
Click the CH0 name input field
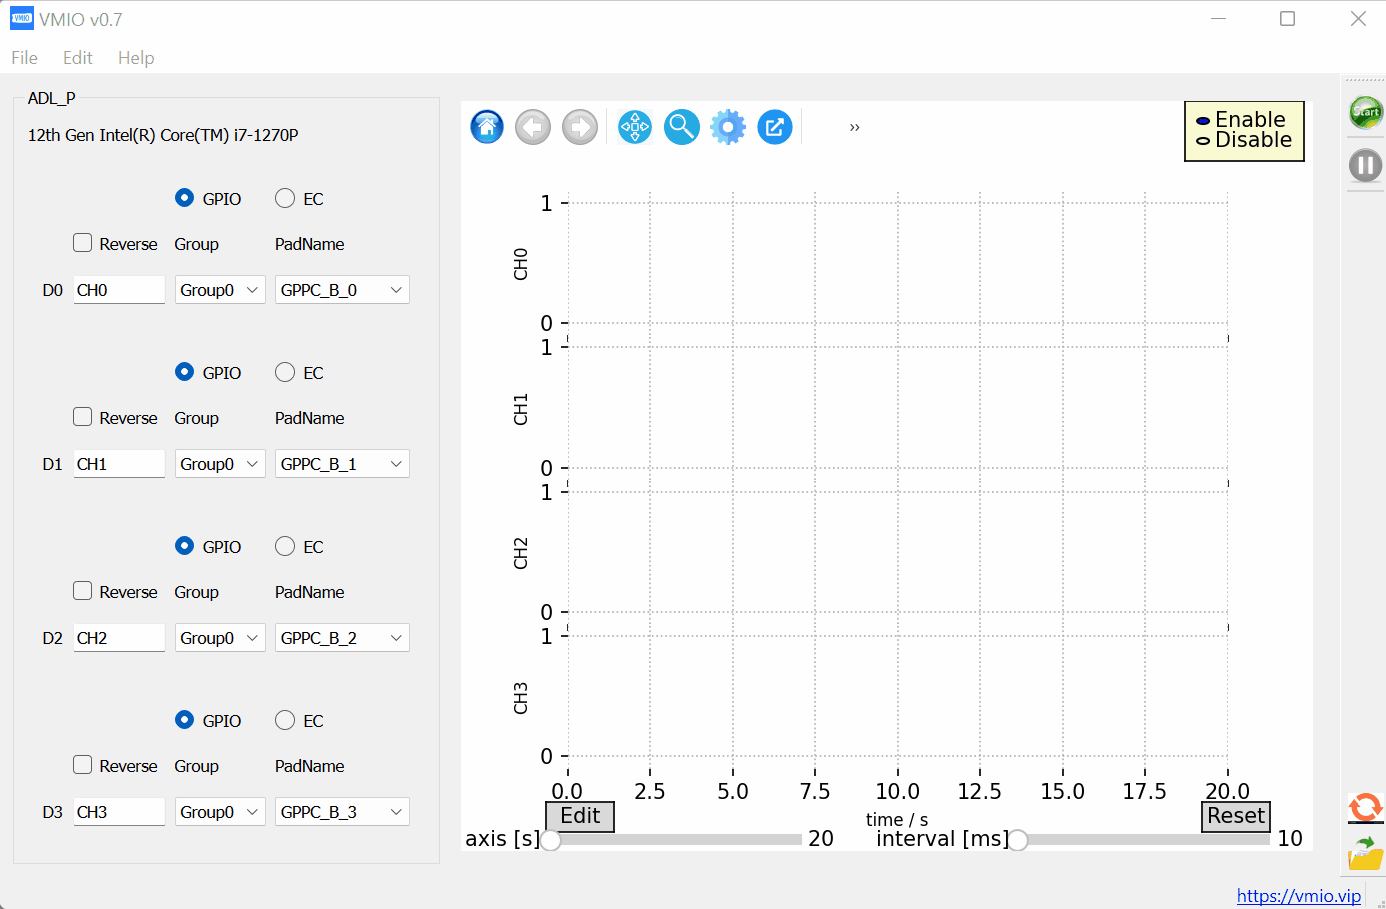click(119, 290)
